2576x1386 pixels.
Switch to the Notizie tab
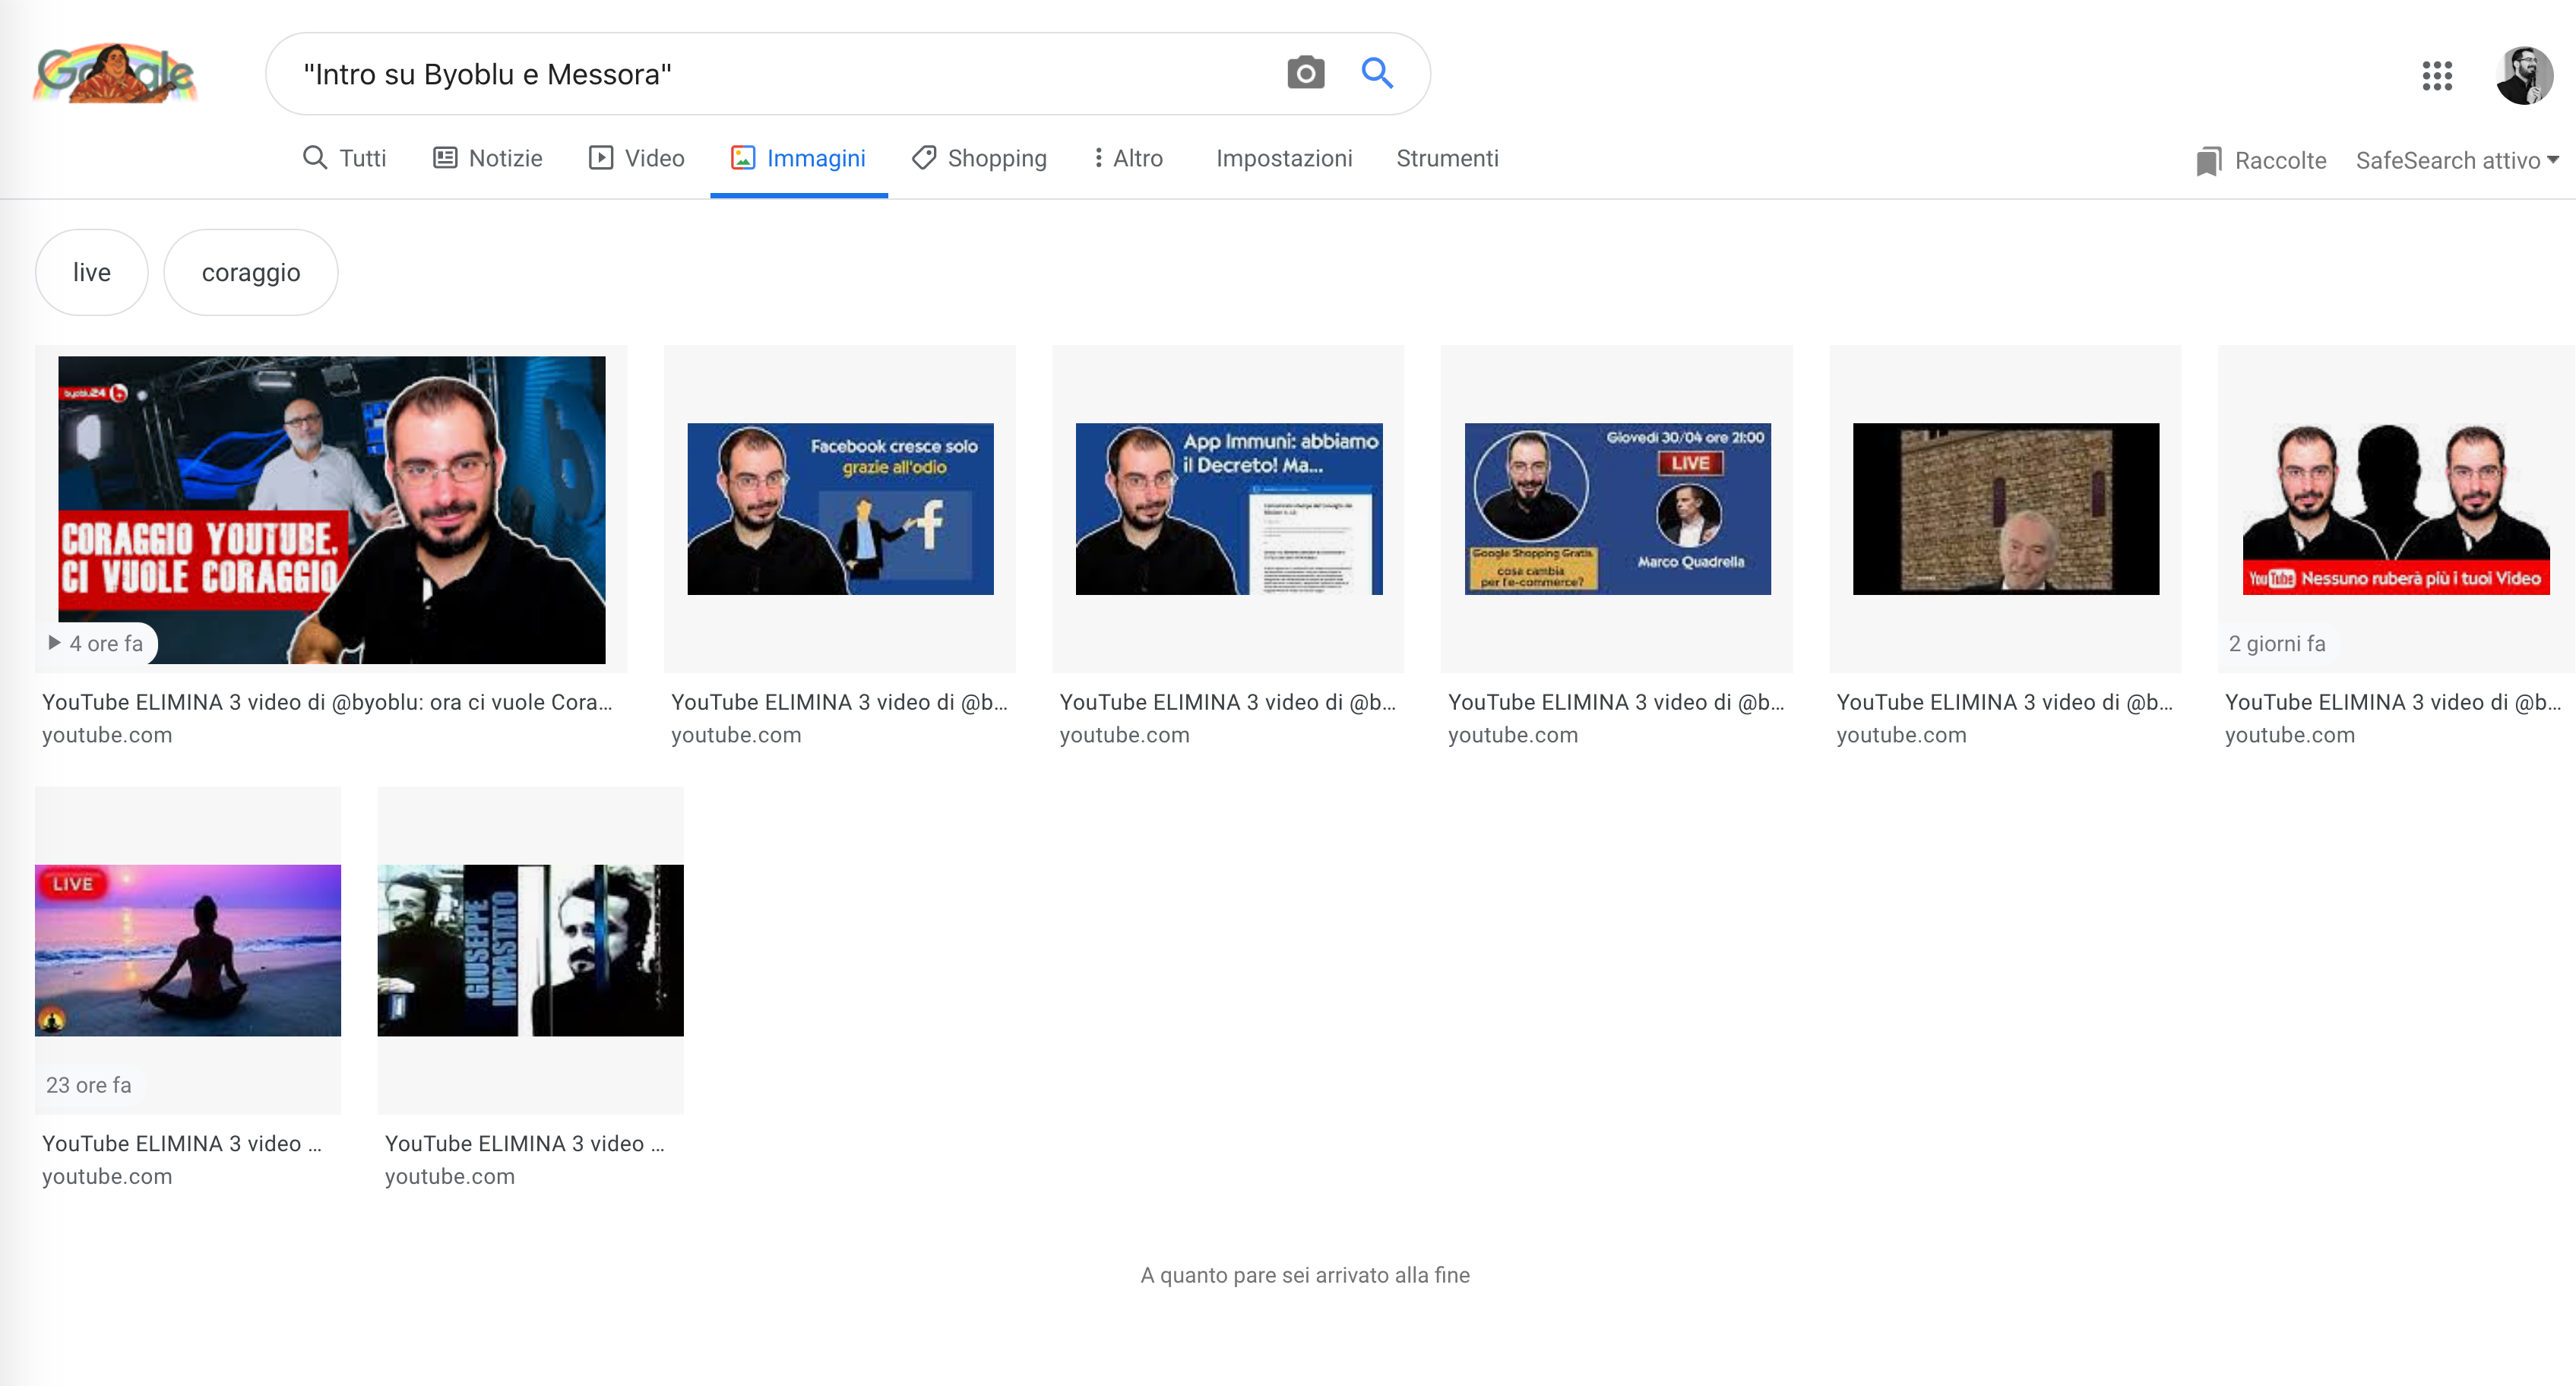click(x=488, y=158)
